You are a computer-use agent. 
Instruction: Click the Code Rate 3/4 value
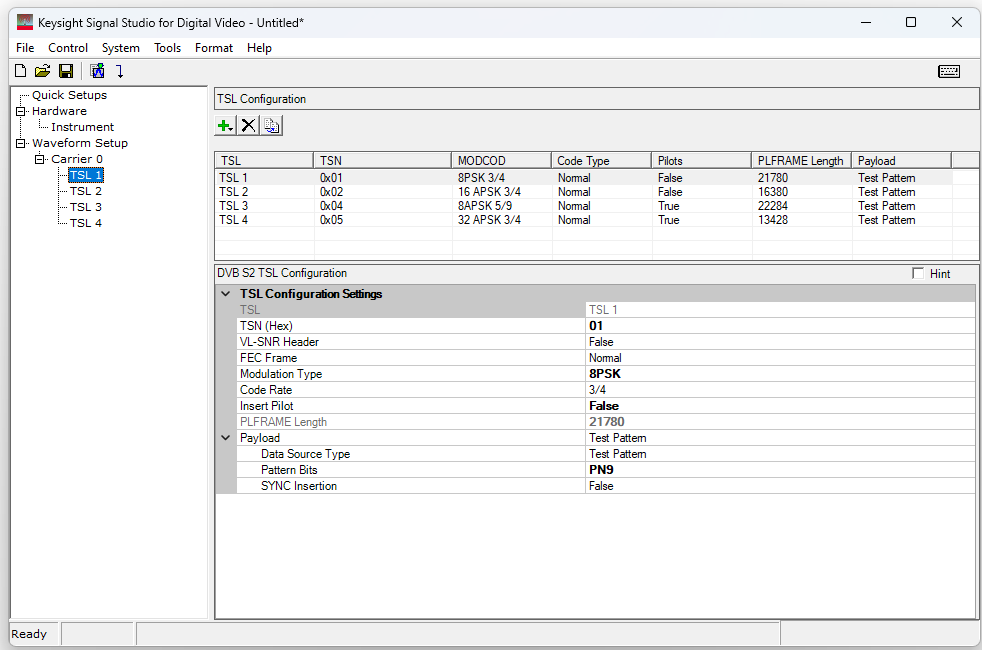pyautogui.click(x=780, y=389)
